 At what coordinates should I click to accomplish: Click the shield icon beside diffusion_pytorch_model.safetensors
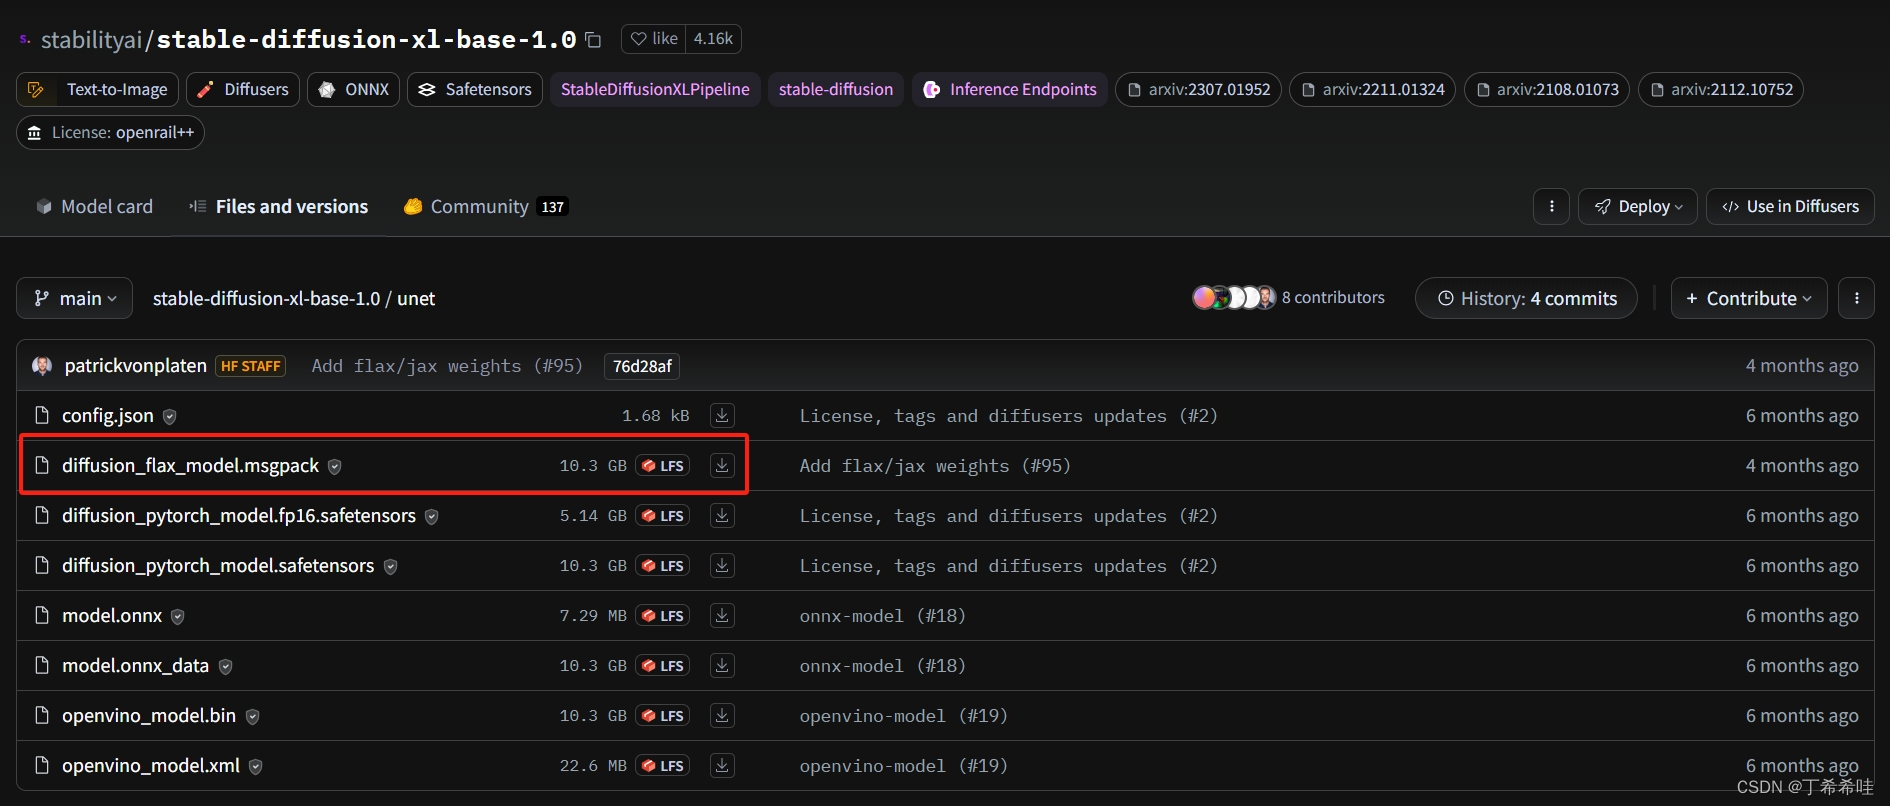391,566
